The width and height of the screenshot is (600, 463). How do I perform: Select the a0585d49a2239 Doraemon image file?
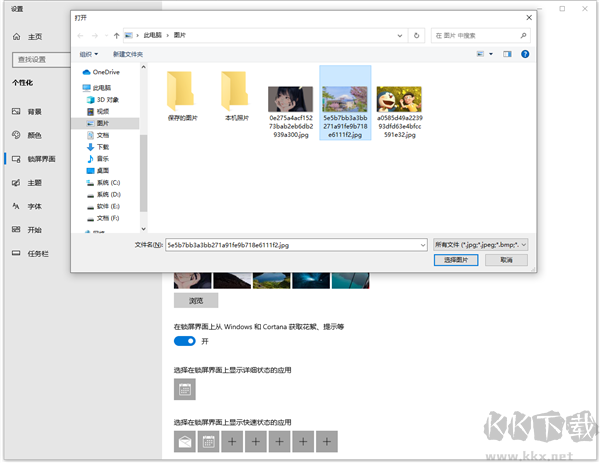tap(399, 112)
